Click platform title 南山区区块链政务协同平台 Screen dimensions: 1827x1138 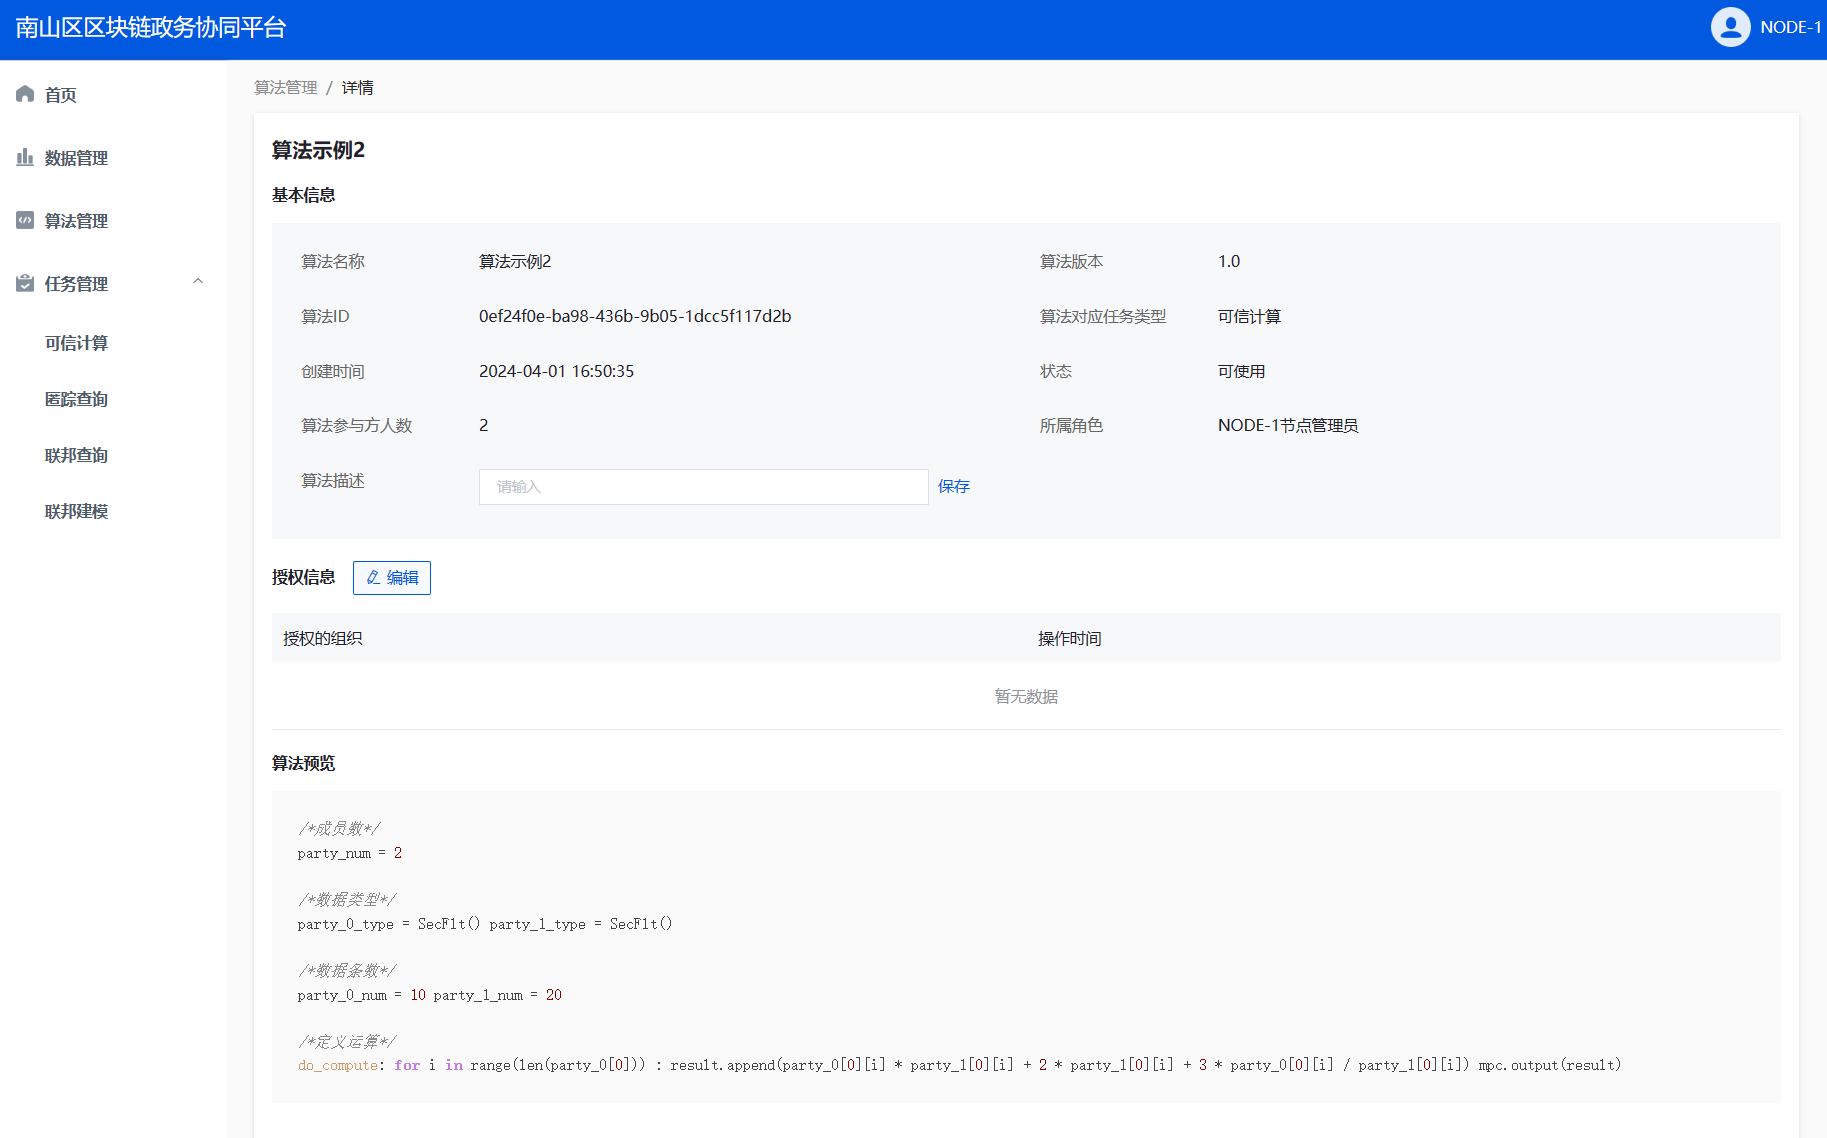click(x=151, y=28)
